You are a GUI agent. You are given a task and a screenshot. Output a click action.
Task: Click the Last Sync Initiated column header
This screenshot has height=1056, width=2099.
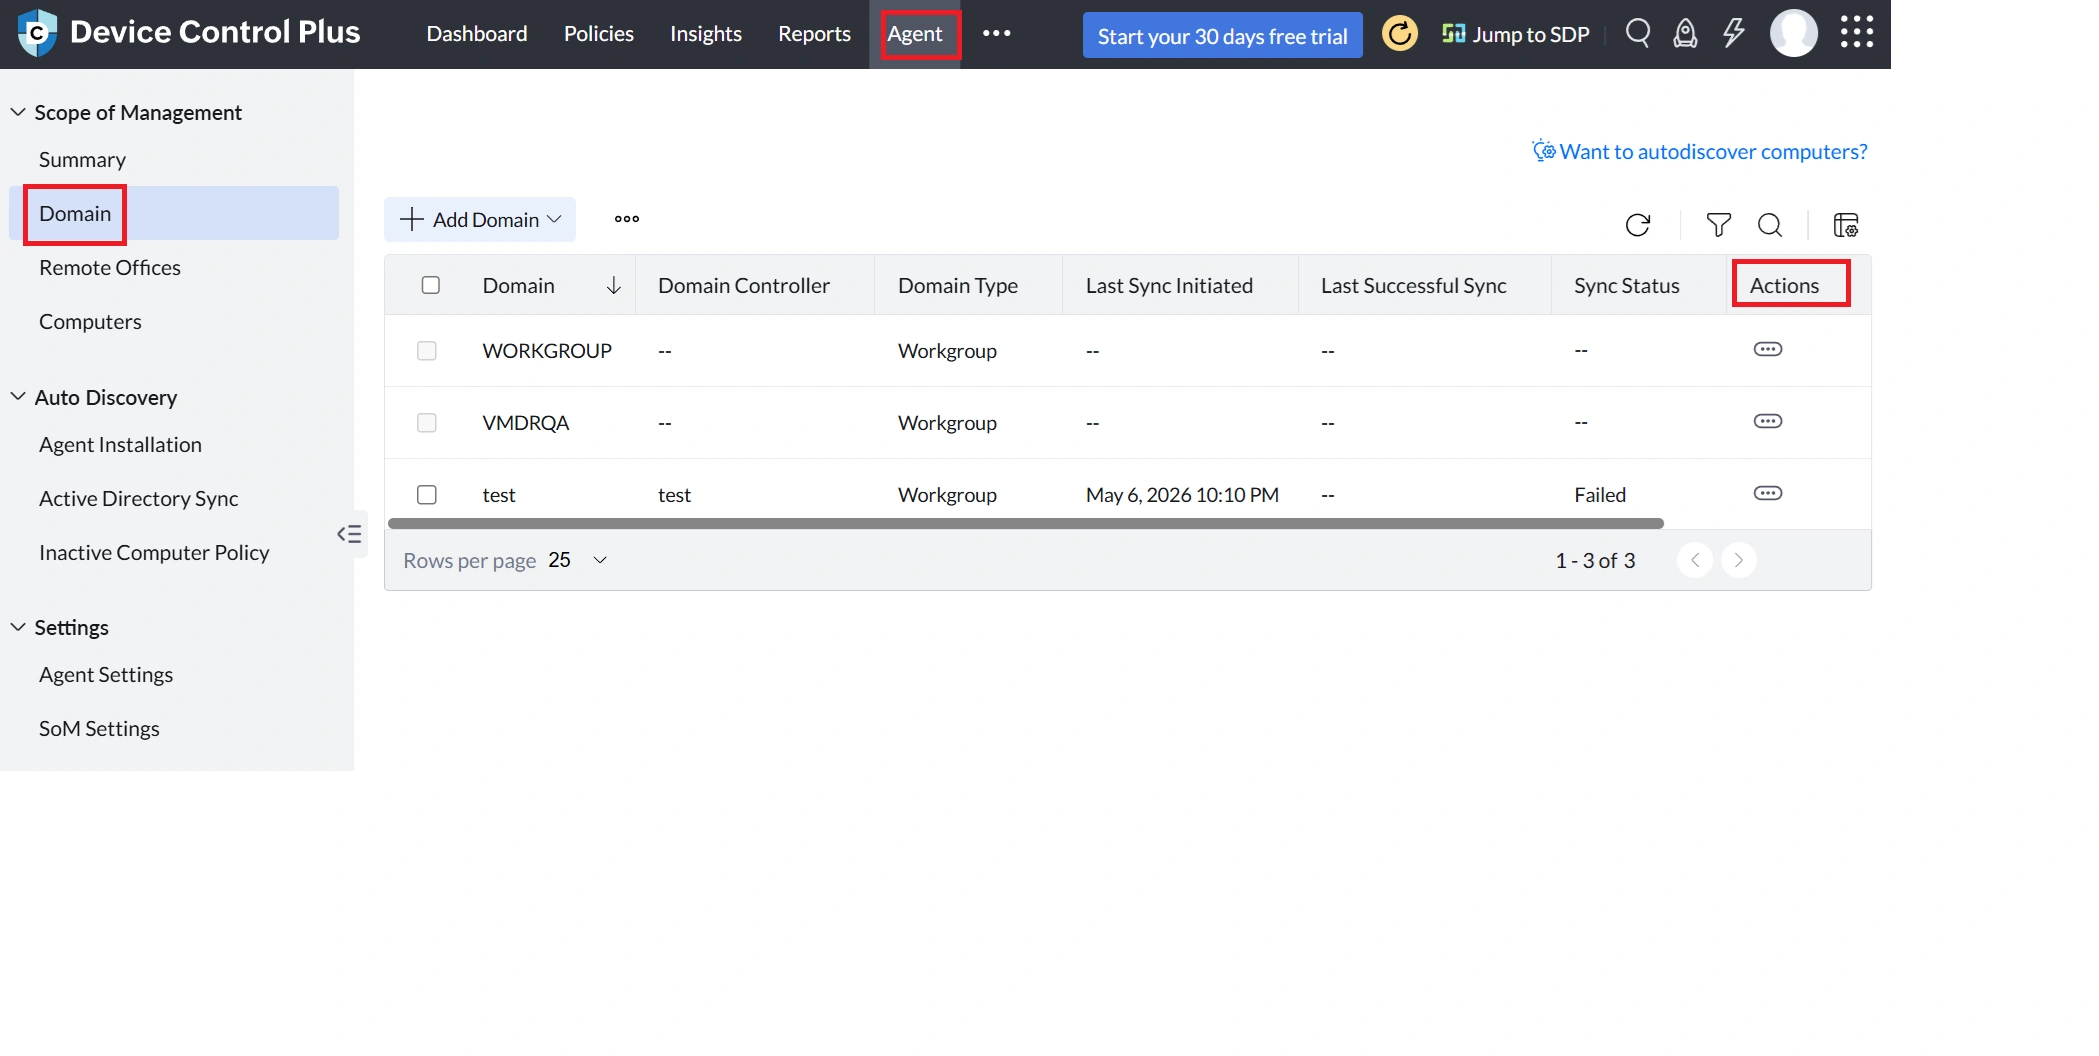coord(1169,286)
